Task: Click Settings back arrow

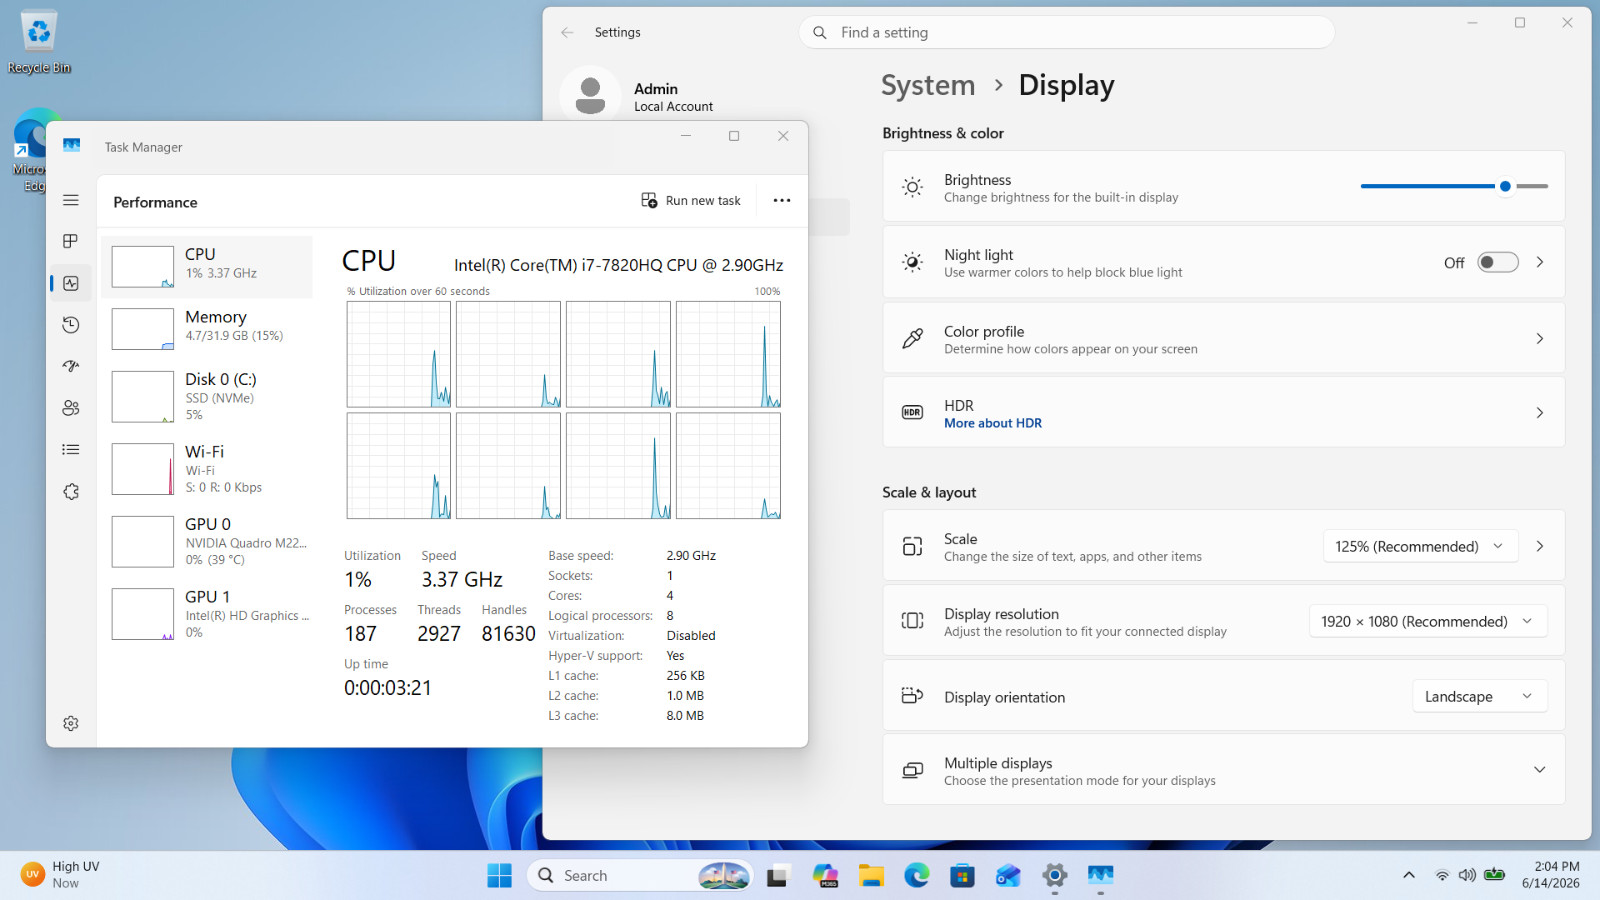Action: point(567,32)
